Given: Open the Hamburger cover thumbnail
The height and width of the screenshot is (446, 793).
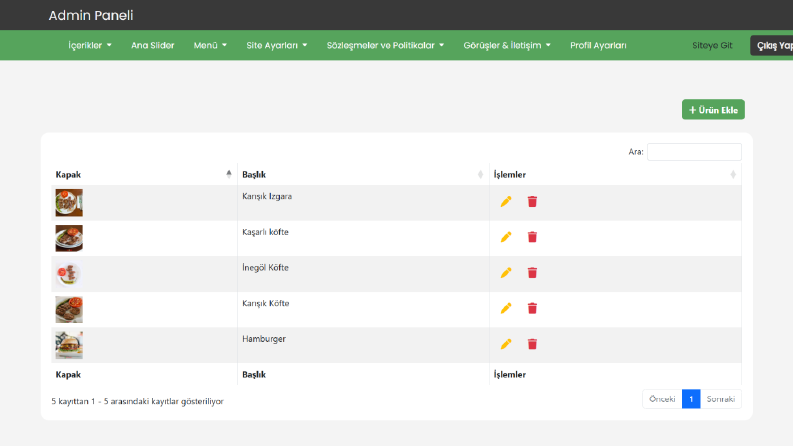Looking at the screenshot, I should [x=69, y=345].
